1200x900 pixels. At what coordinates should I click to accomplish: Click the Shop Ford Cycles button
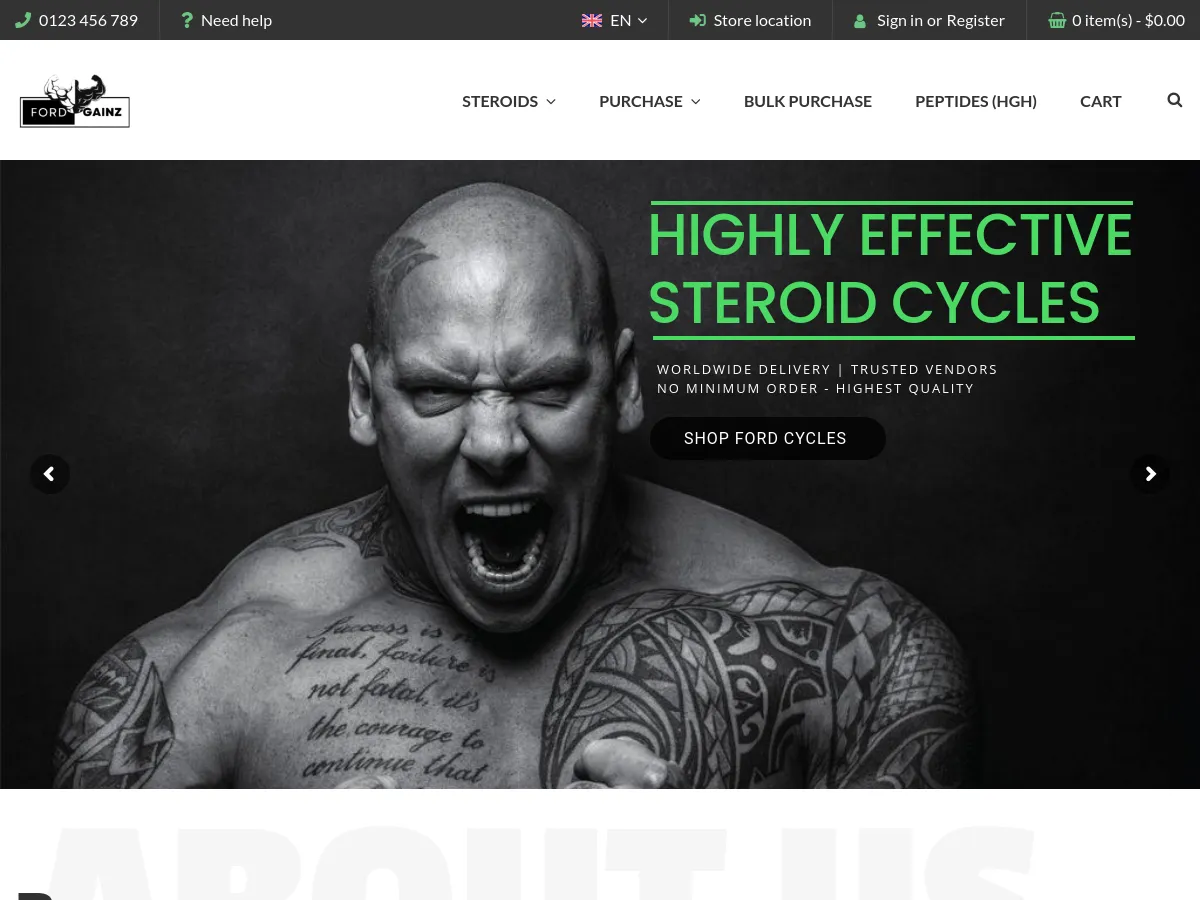pyautogui.click(x=768, y=438)
